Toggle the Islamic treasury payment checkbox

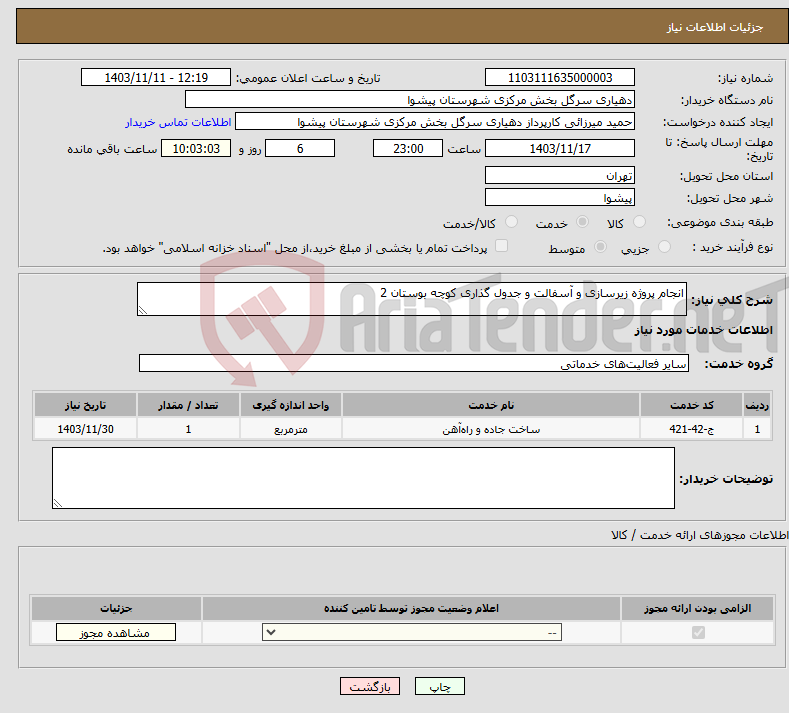click(502, 246)
